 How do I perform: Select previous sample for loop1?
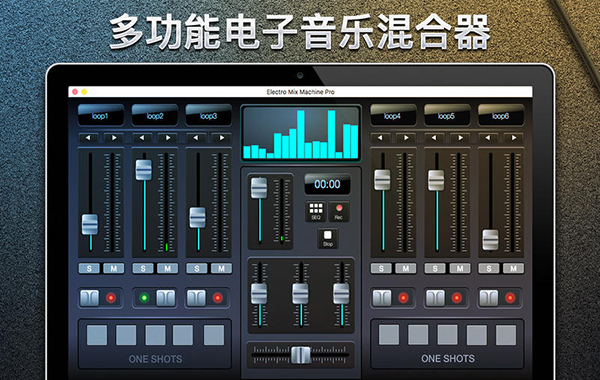point(88,138)
